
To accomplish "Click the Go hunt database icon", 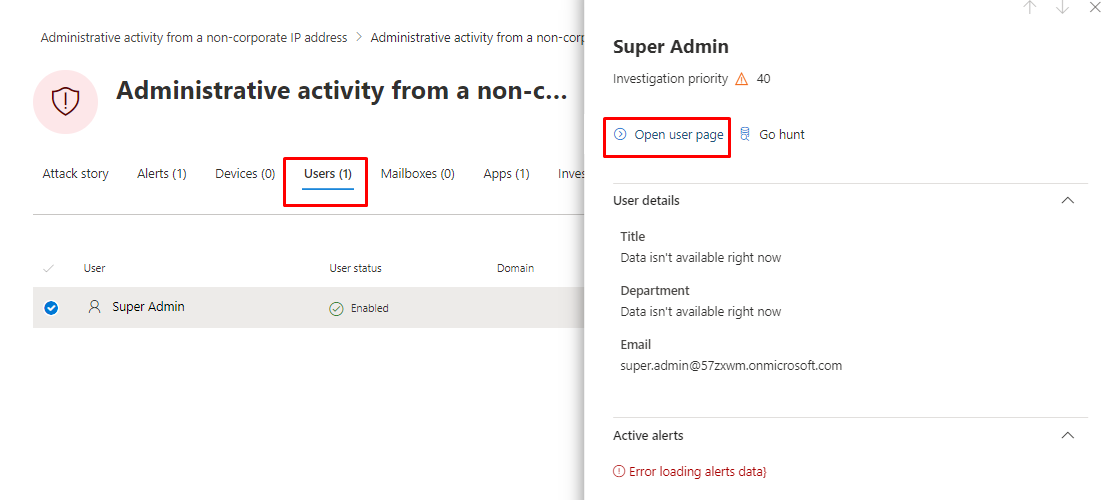I will click(x=745, y=134).
